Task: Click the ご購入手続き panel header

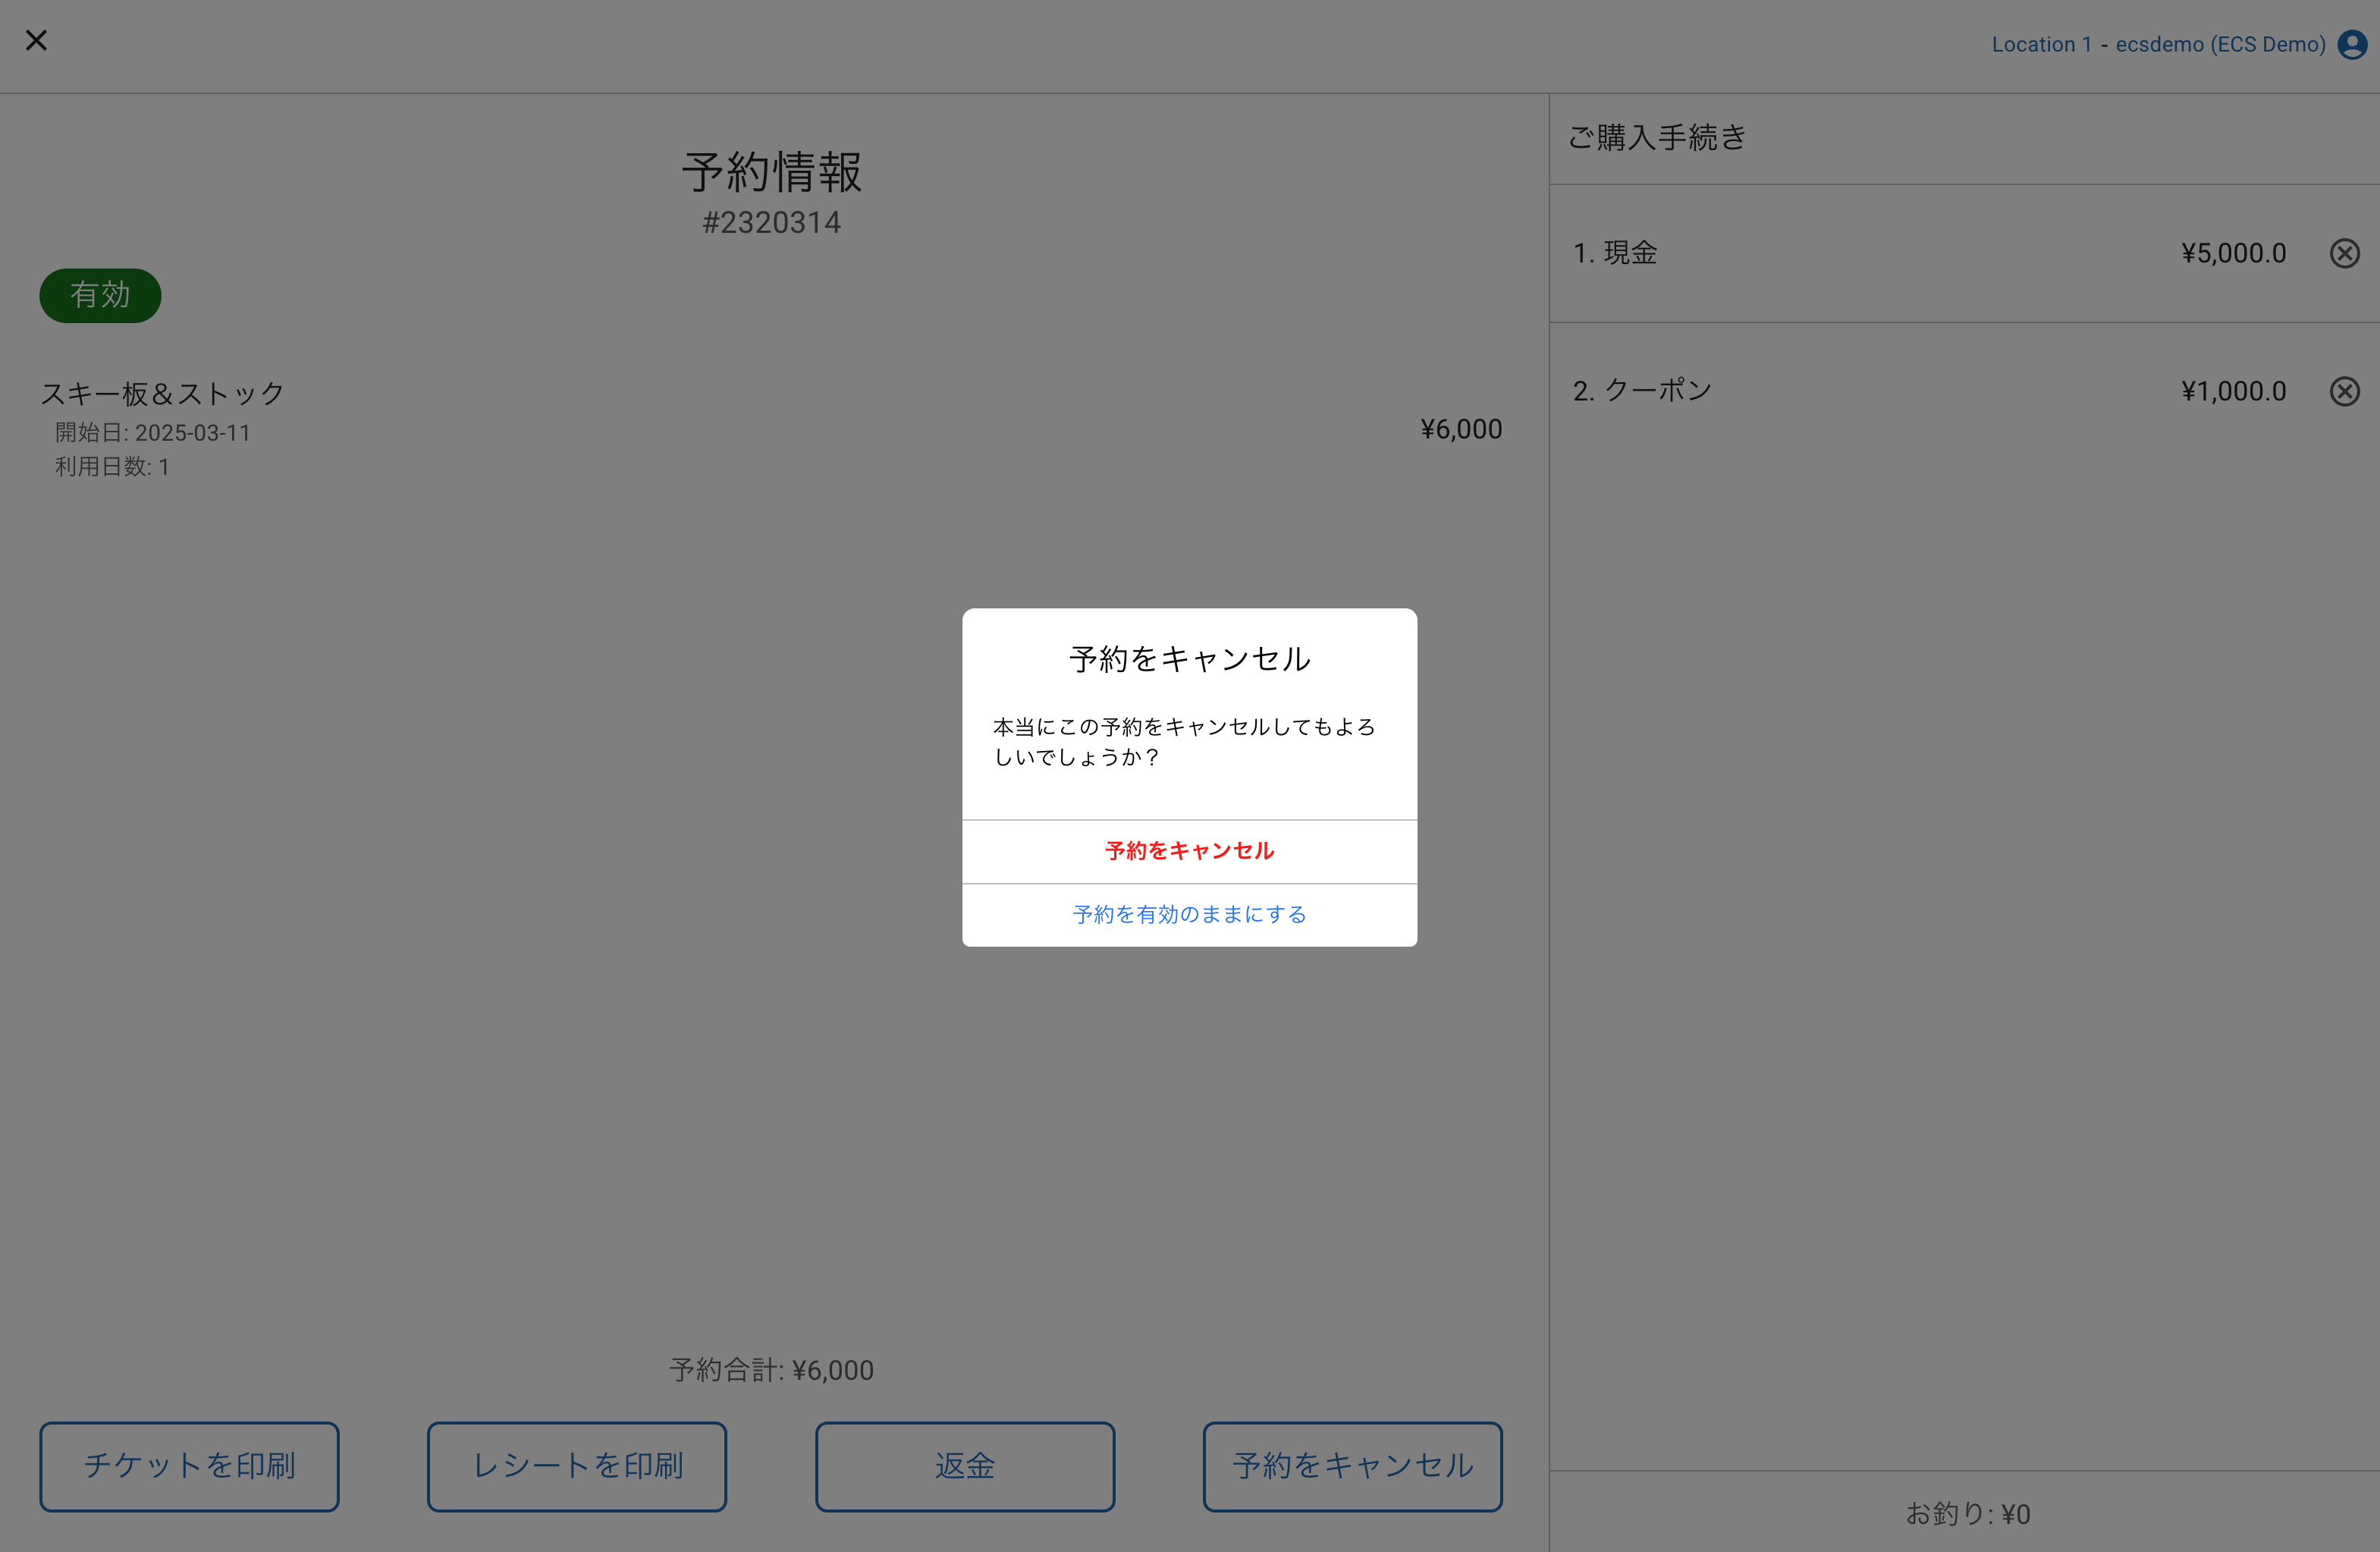Action: (x=1657, y=138)
